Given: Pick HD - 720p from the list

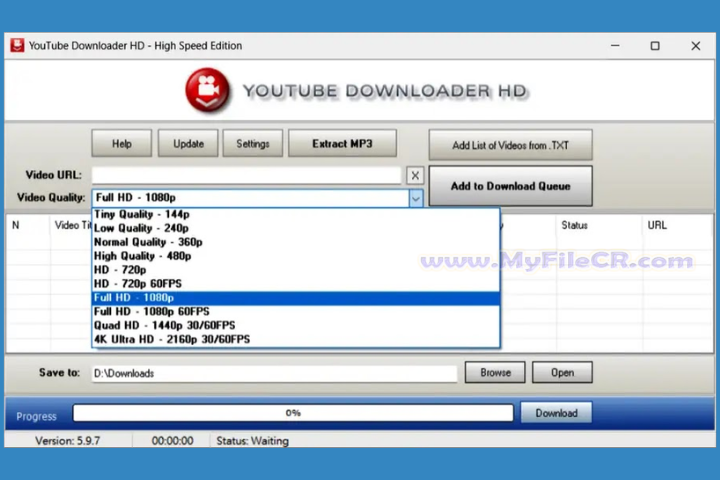Looking at the screenshot, I should [x=296, y=270].
